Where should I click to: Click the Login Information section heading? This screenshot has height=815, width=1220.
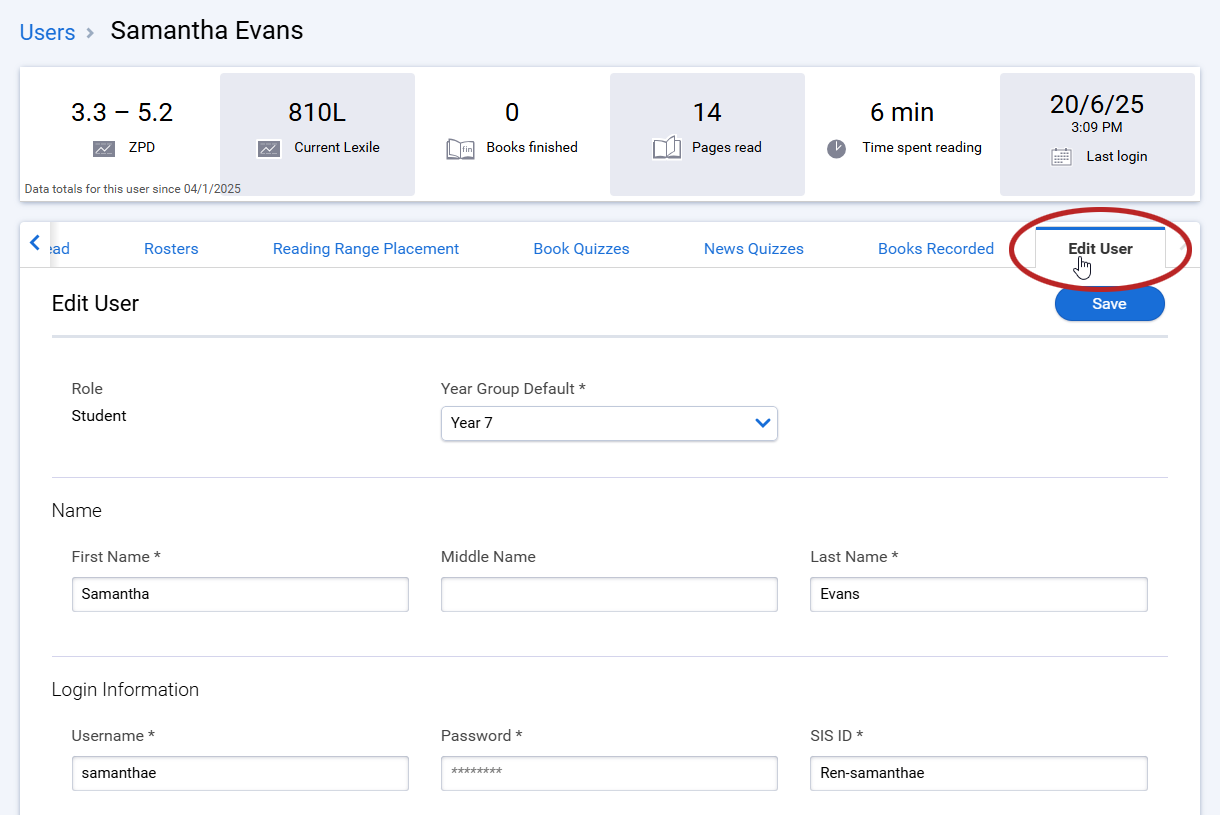125,690
